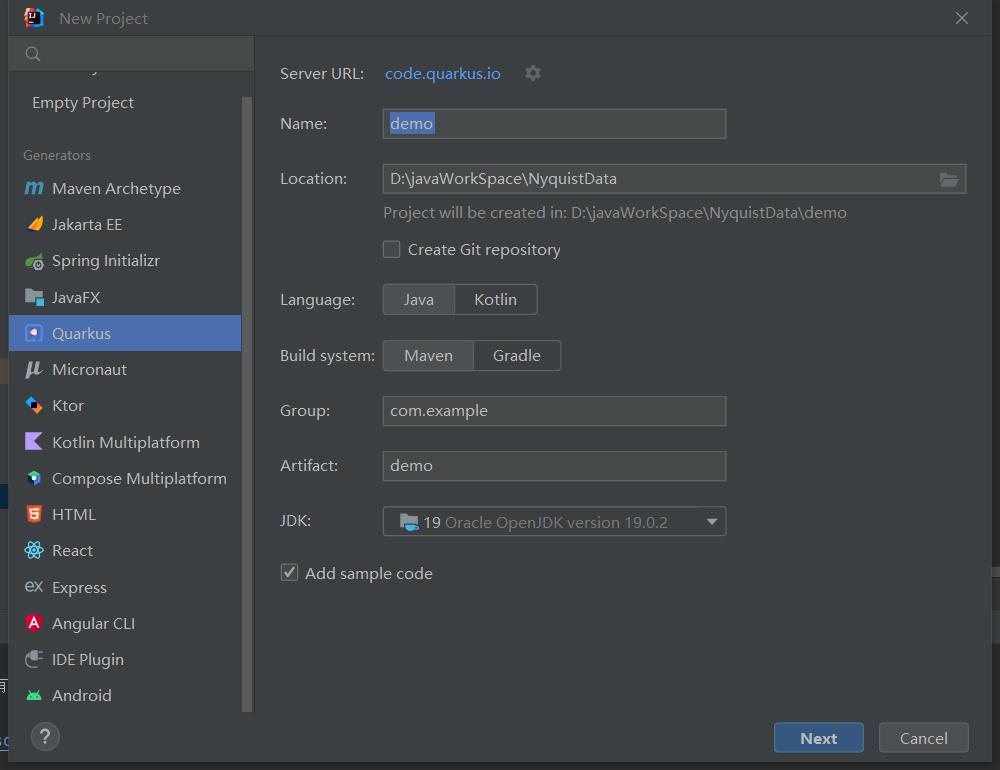Open the help question mark button
Screen dimensions: 1000x770
(45, 737)
